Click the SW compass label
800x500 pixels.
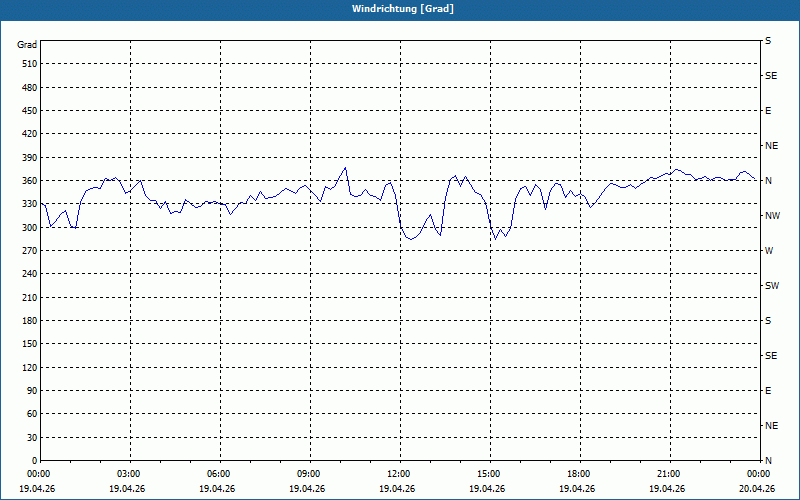772,286
